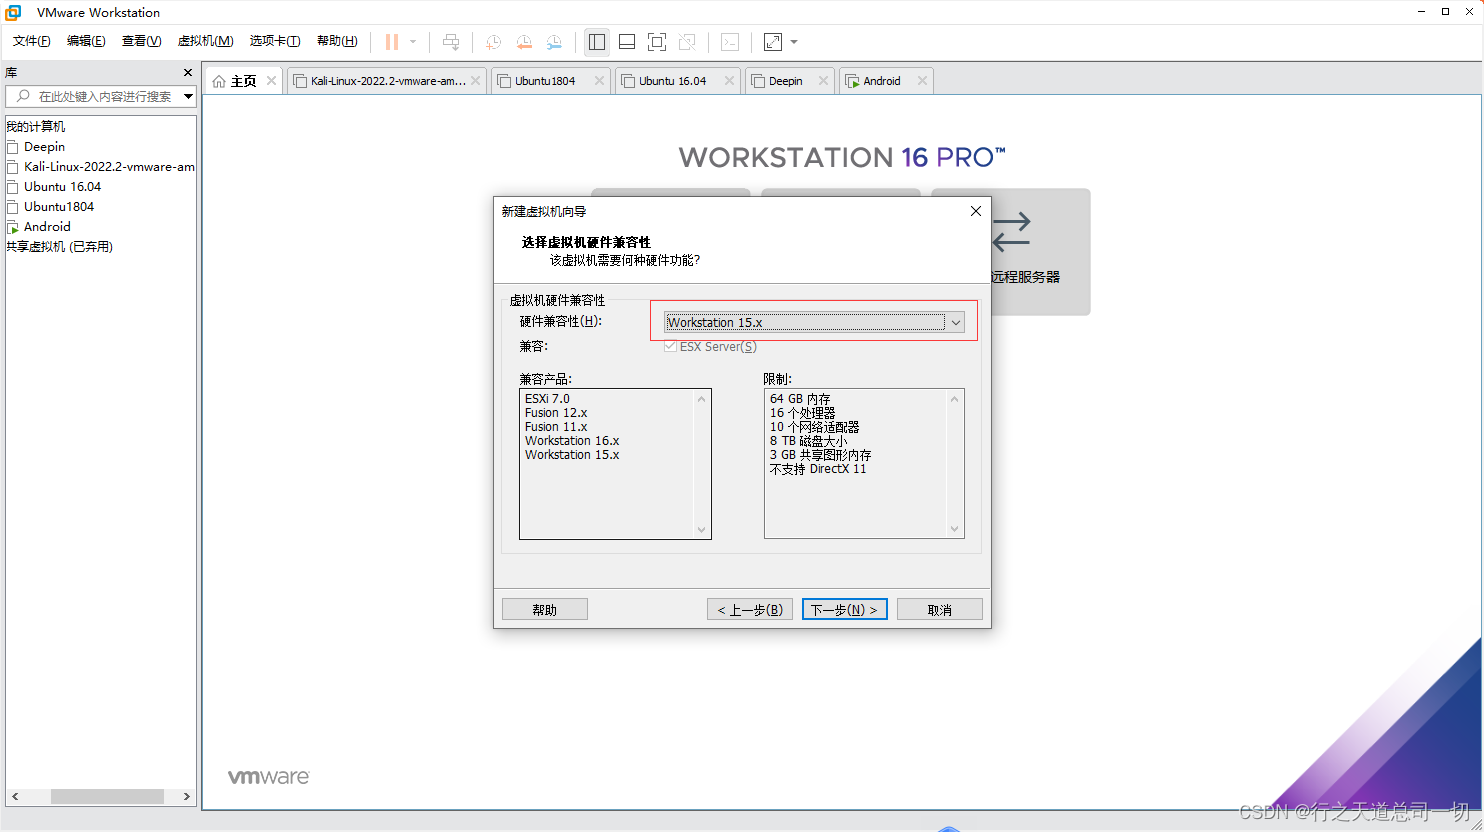This screenshot has width=1484, height=832.
Task: Click 64 GB 内存 in limits list
Action: point(800,398)
